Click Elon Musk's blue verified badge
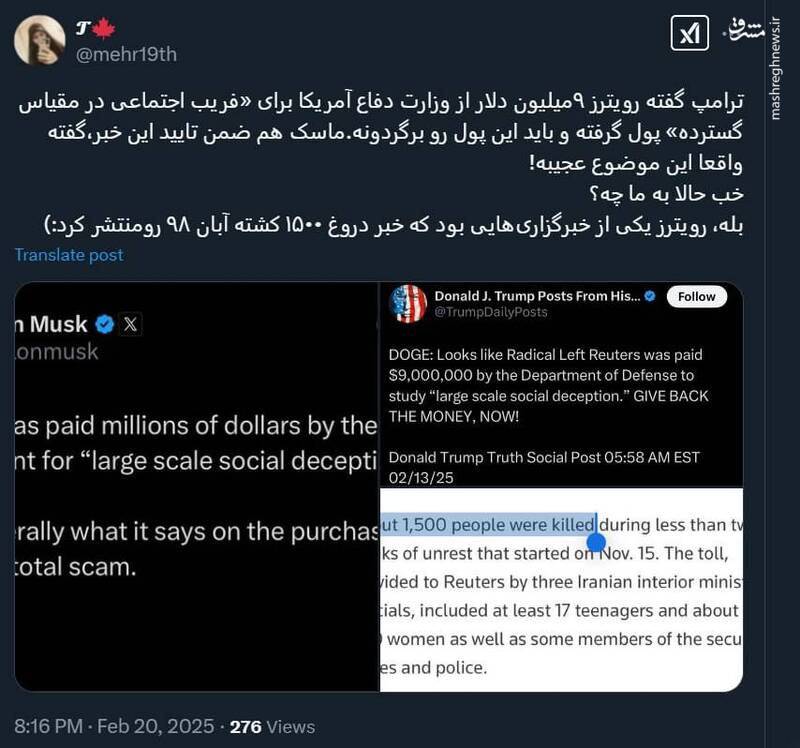This screenshot has height=748, width=800. pyautogui.click(x=104, y=323)
